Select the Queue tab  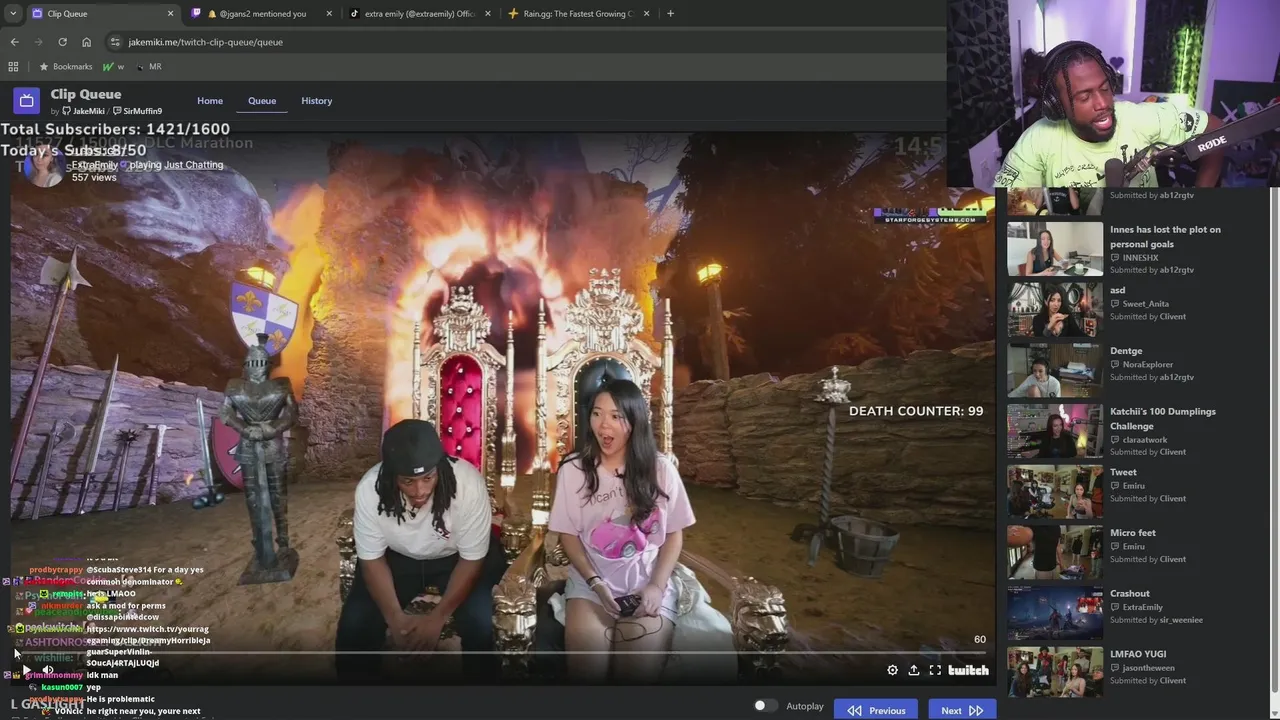point(262,101)
